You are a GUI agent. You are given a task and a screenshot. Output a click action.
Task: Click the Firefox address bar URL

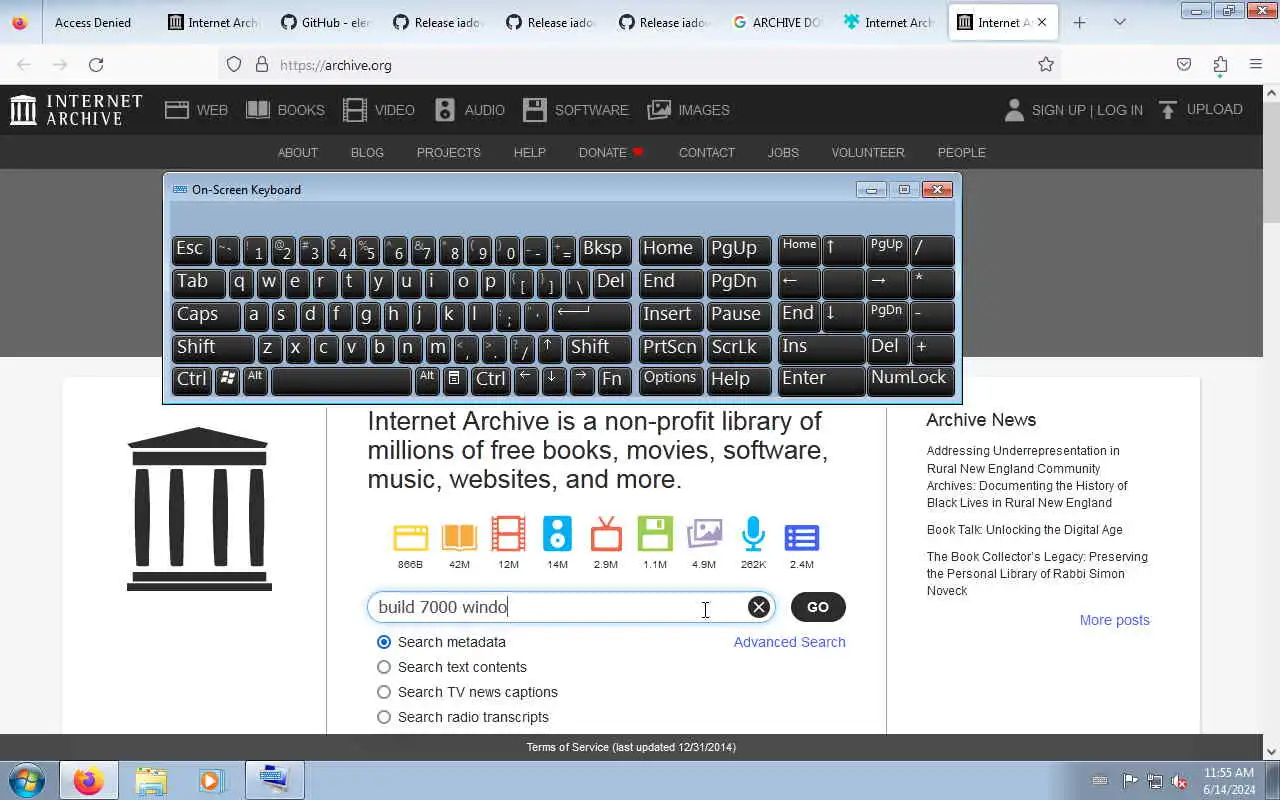click(x=336, y=65)
